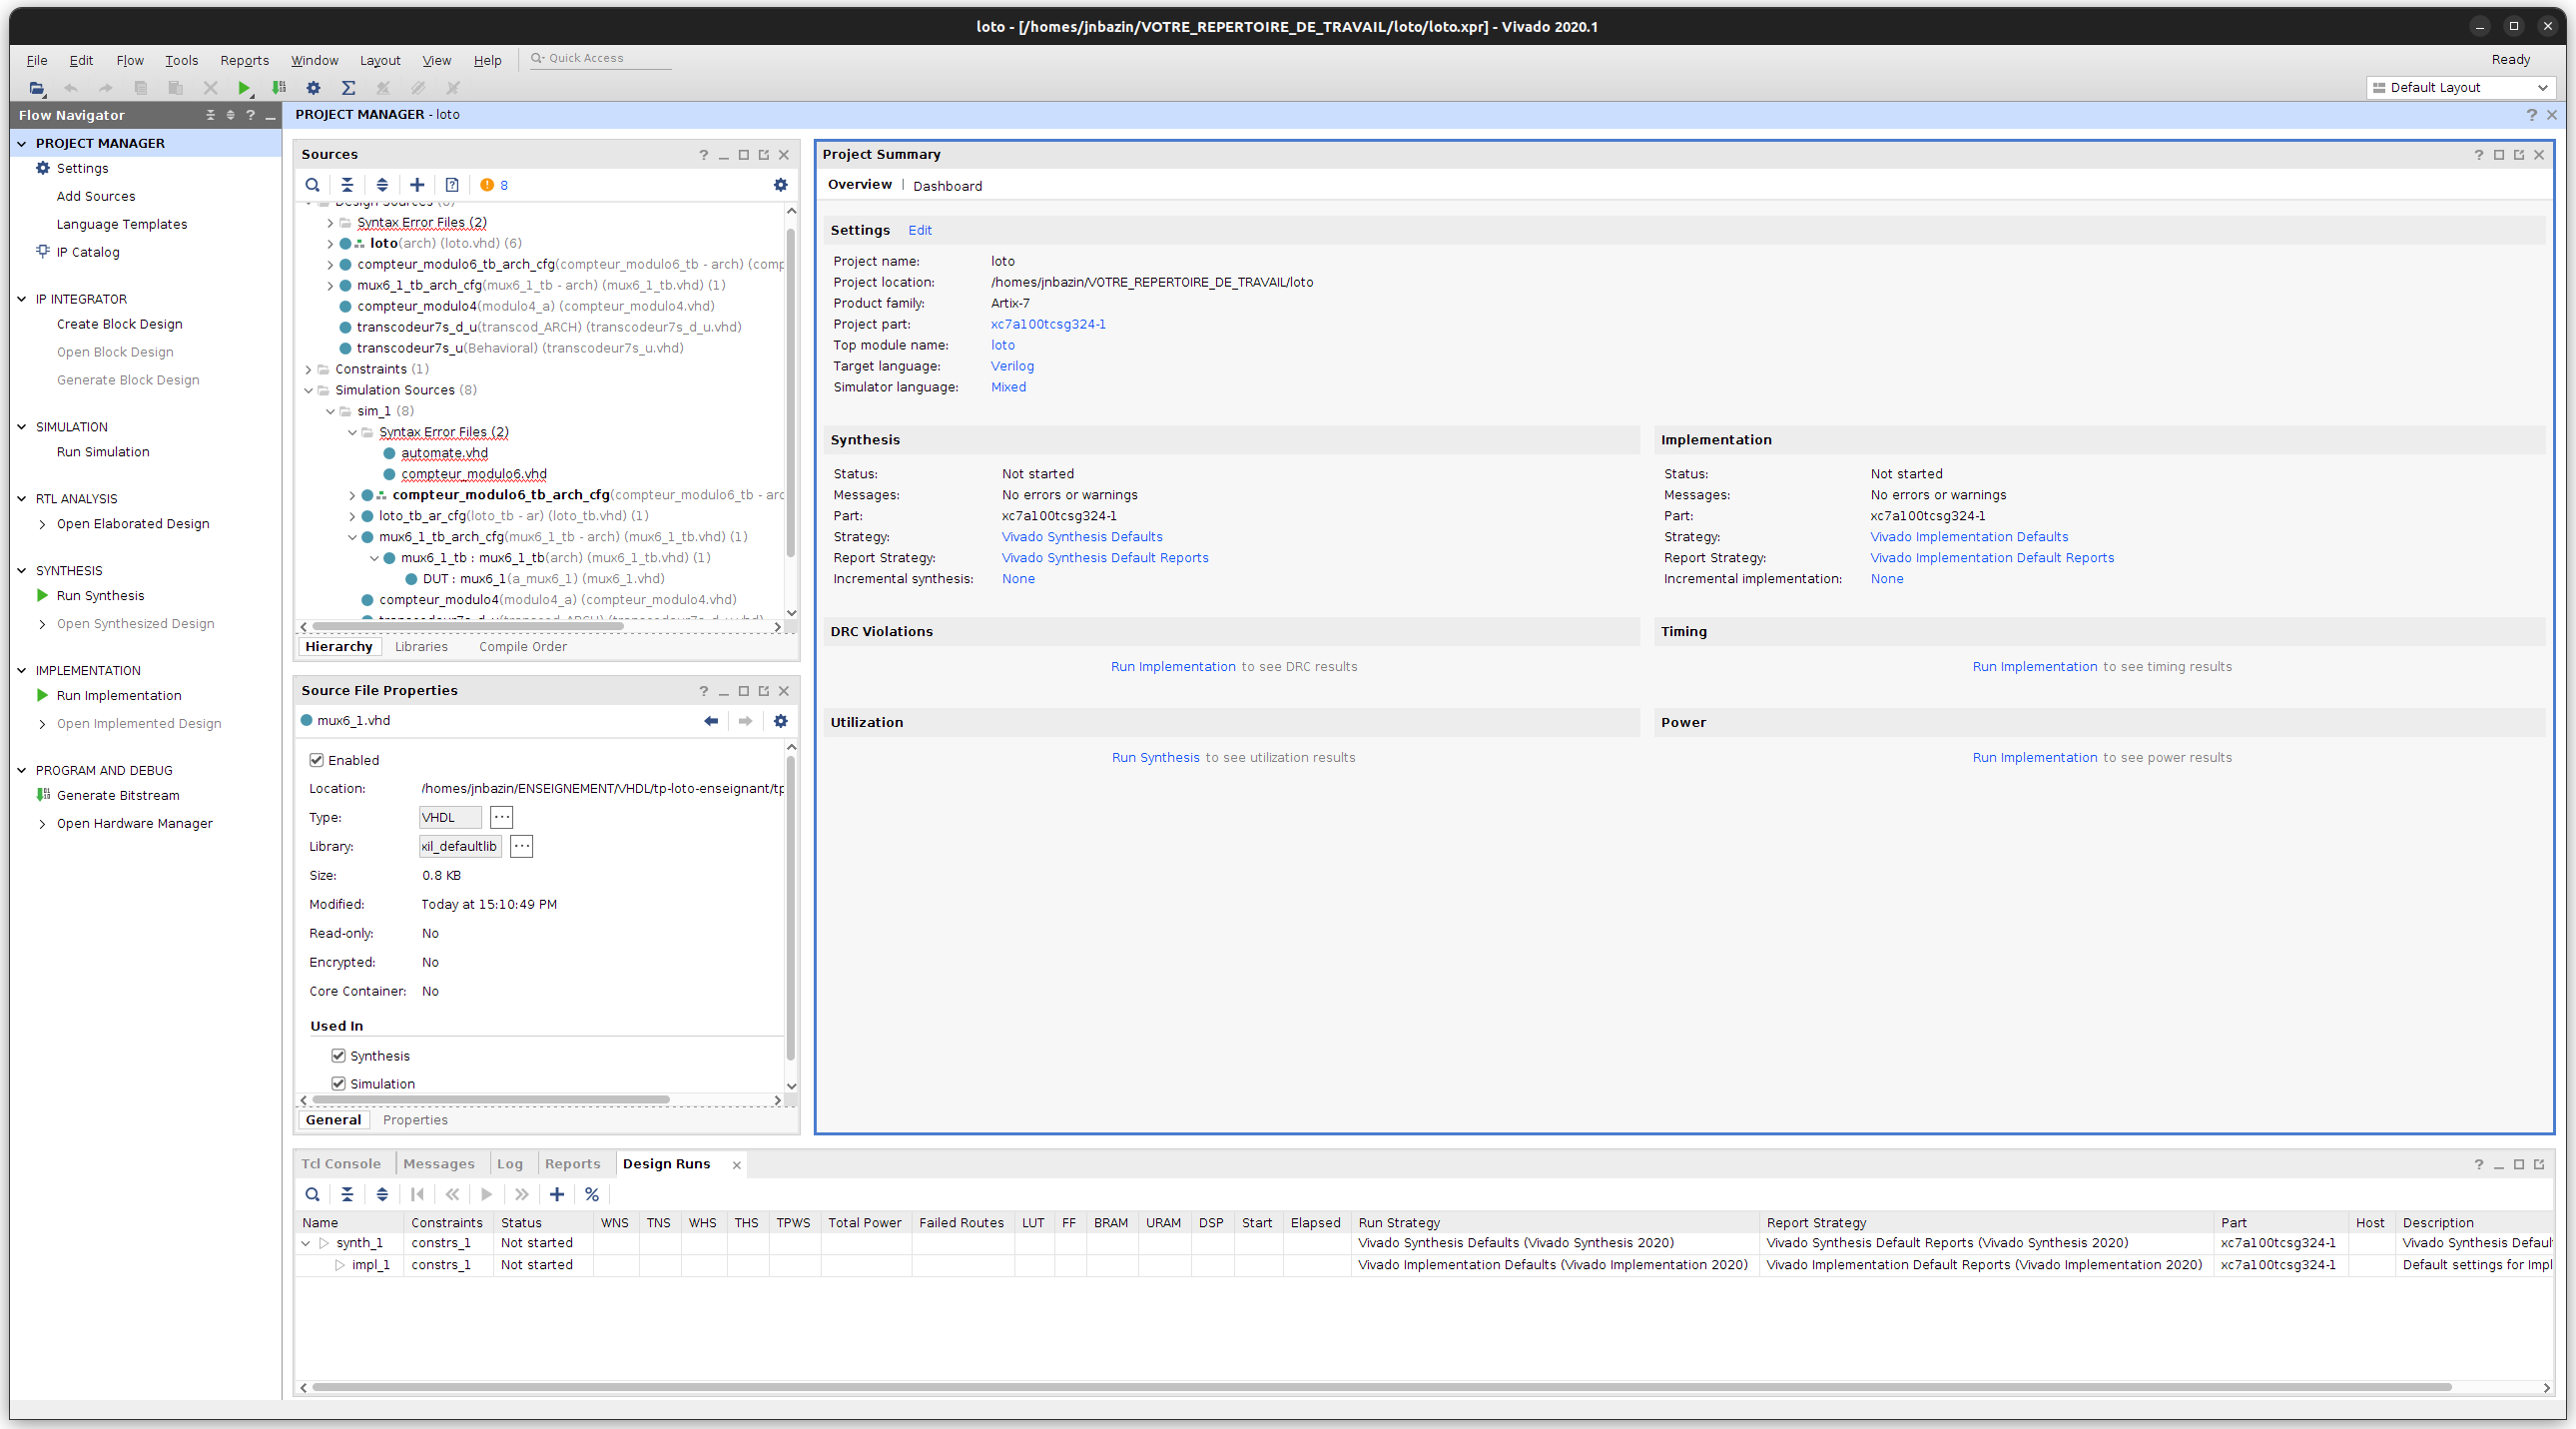The height and width of the screenshot is (1429, 2576).
Task: Click the green Run arrow in main toolbar
Action: tap(243, 88)
